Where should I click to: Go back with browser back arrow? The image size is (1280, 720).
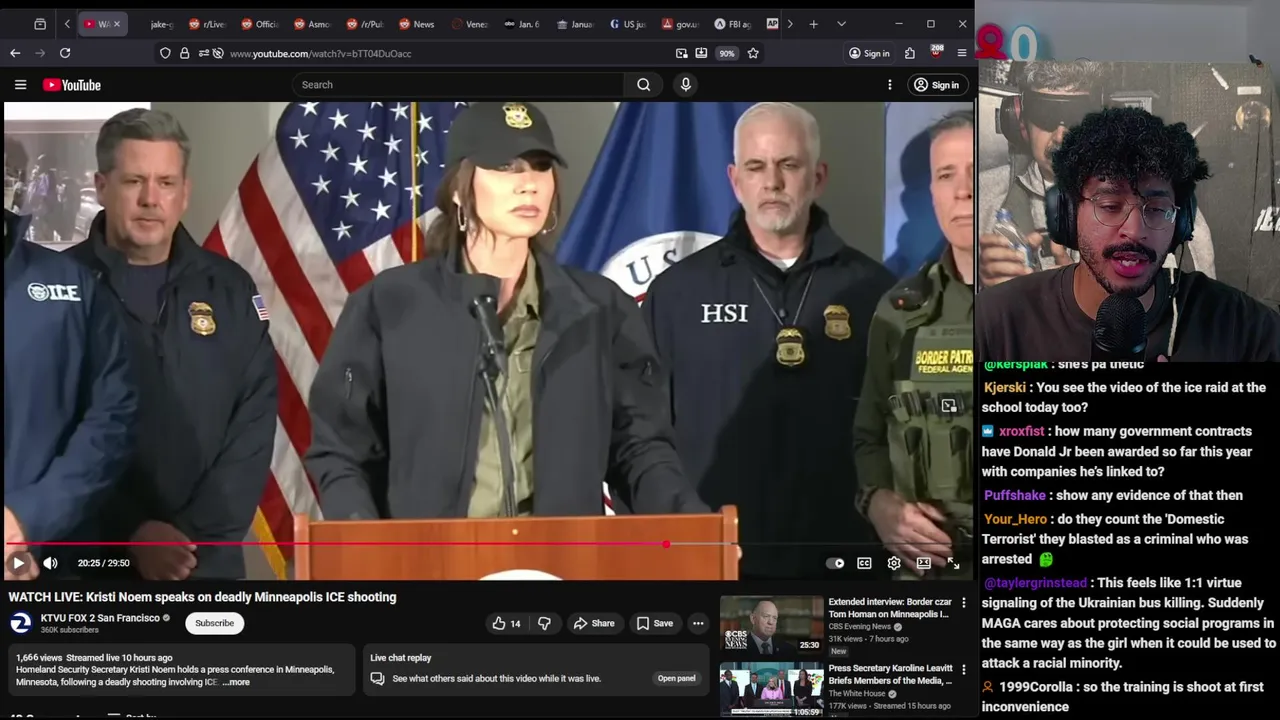(15, 53)
